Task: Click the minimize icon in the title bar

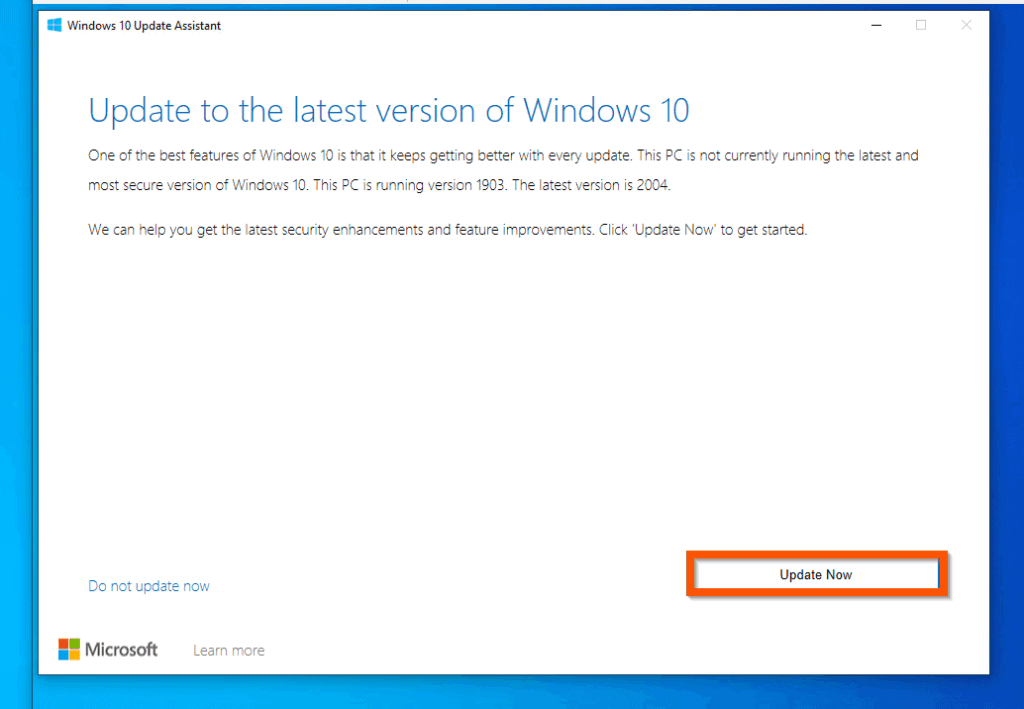Action: (x=875, y=24)
